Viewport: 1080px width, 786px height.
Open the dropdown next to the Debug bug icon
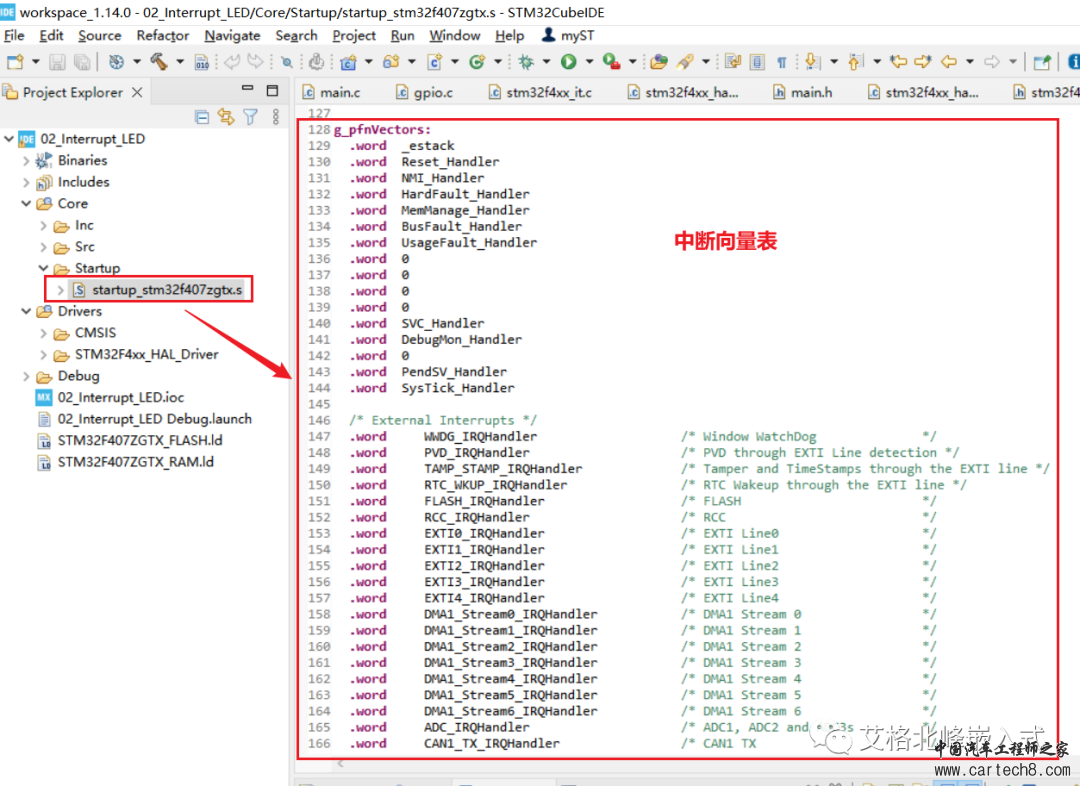pos(546,62)
